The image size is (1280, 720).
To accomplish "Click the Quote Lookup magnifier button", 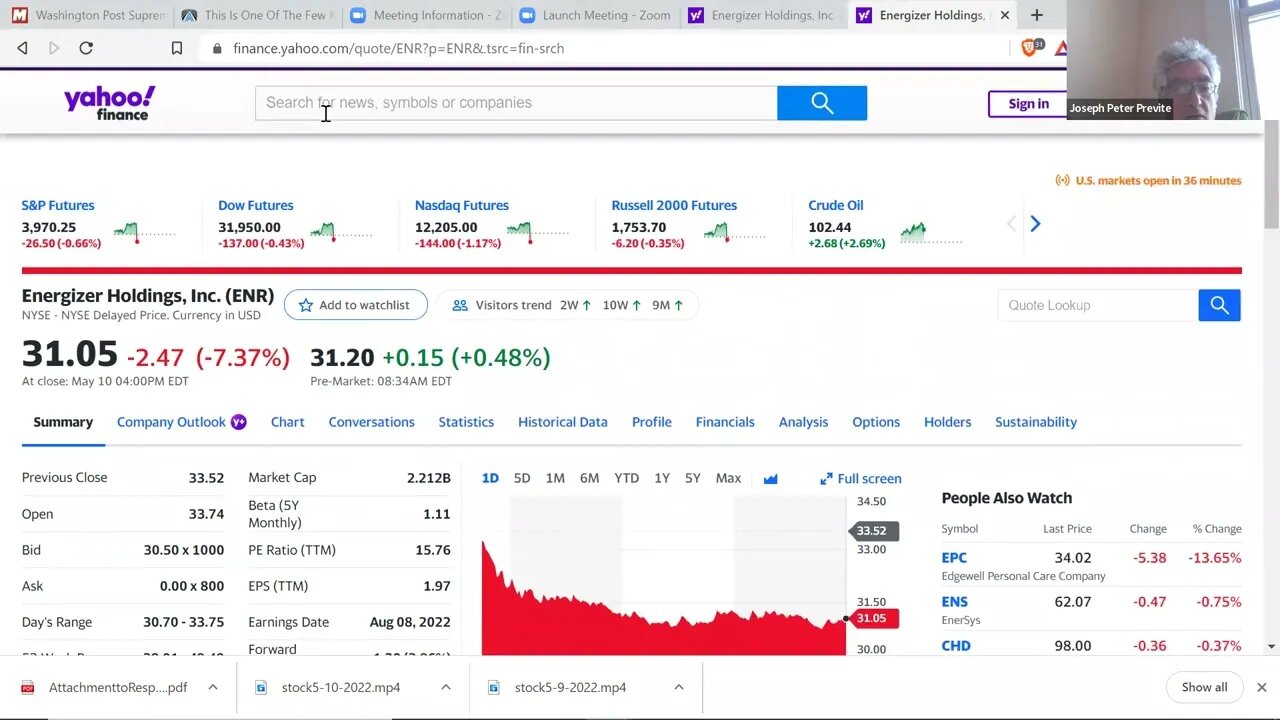I will pyautogui.click(x=1219, y=305).
